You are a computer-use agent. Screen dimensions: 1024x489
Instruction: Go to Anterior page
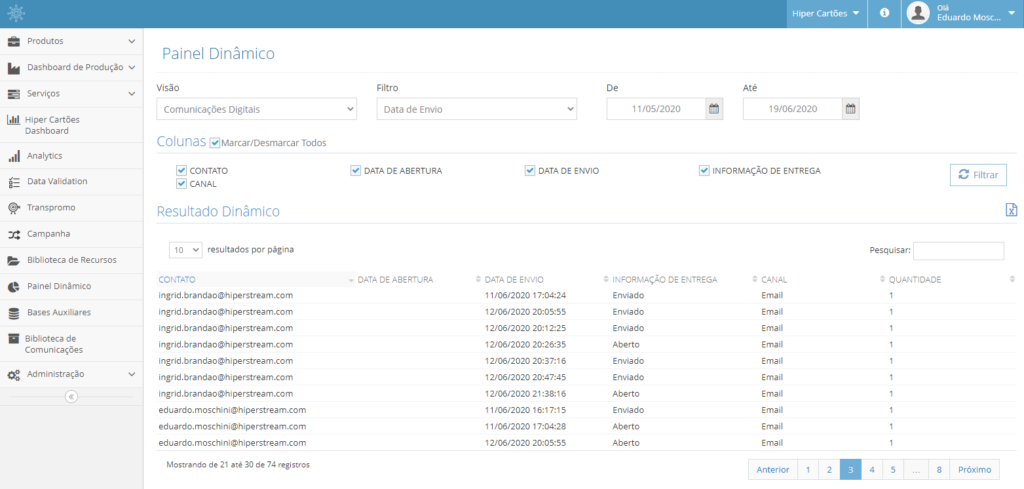point(773,469)
